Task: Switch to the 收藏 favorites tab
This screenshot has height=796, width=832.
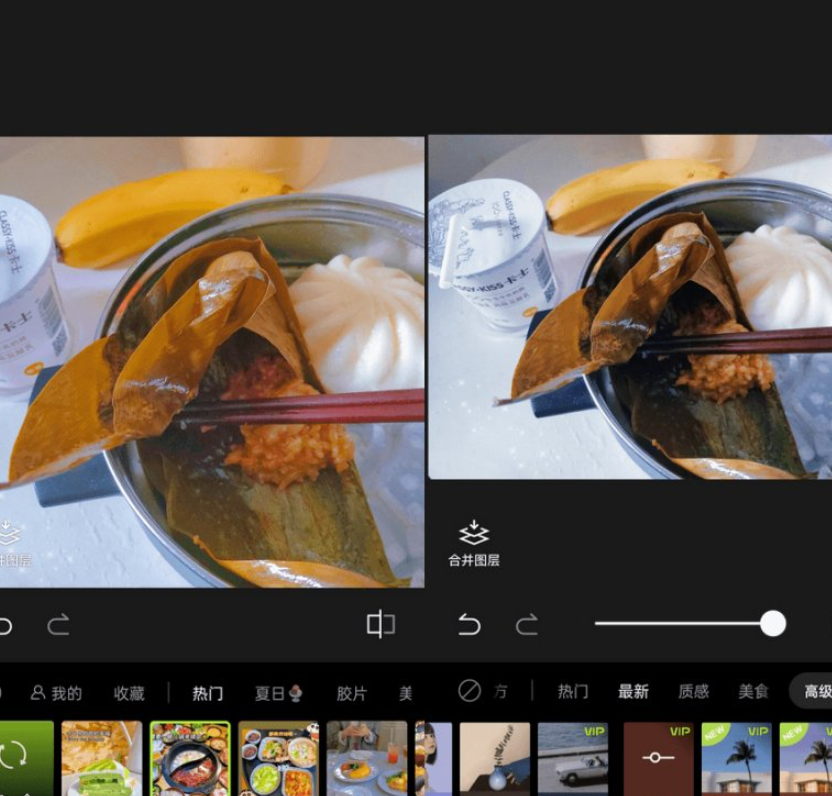Action: click(129, 693)
